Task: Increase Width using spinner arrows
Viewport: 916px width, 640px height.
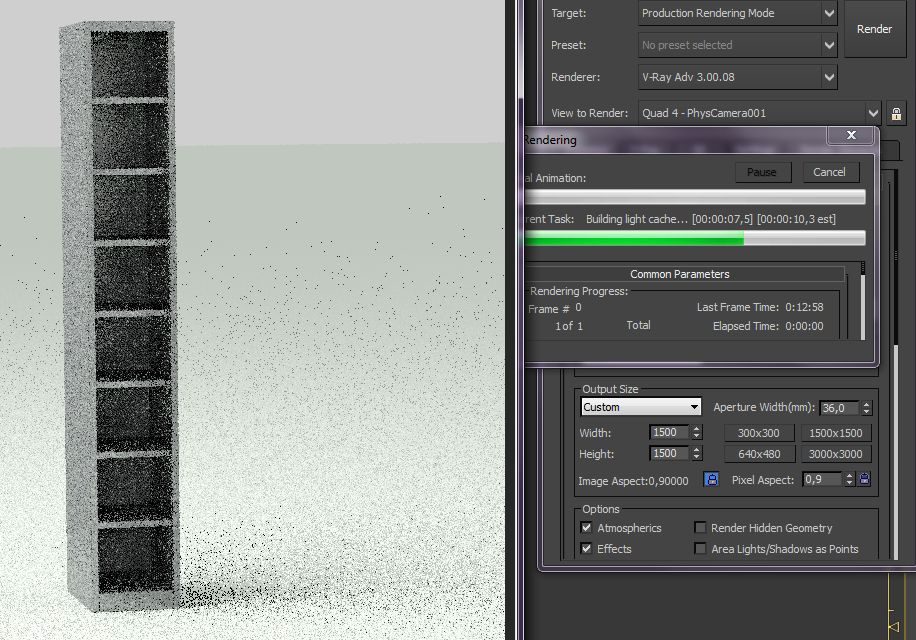Action: click(696, 429)
